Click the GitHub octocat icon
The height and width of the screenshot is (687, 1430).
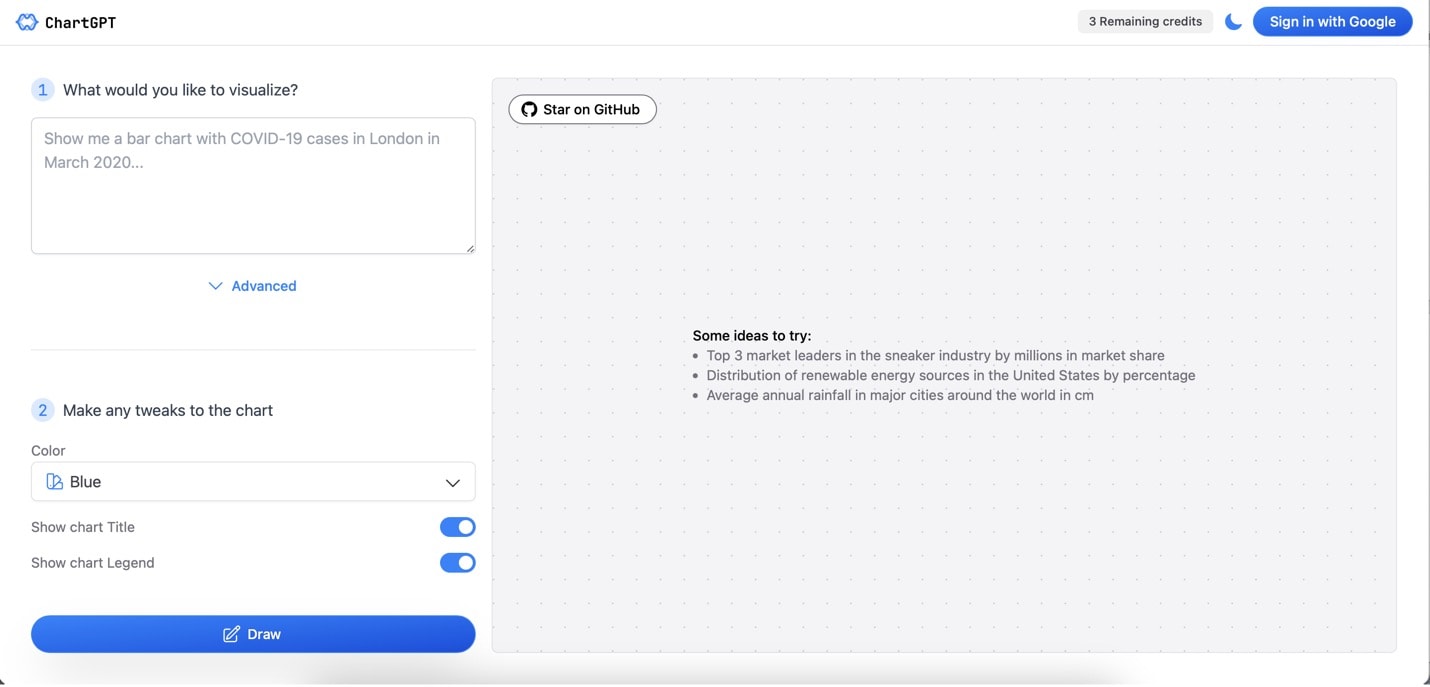tap(530, 110)
